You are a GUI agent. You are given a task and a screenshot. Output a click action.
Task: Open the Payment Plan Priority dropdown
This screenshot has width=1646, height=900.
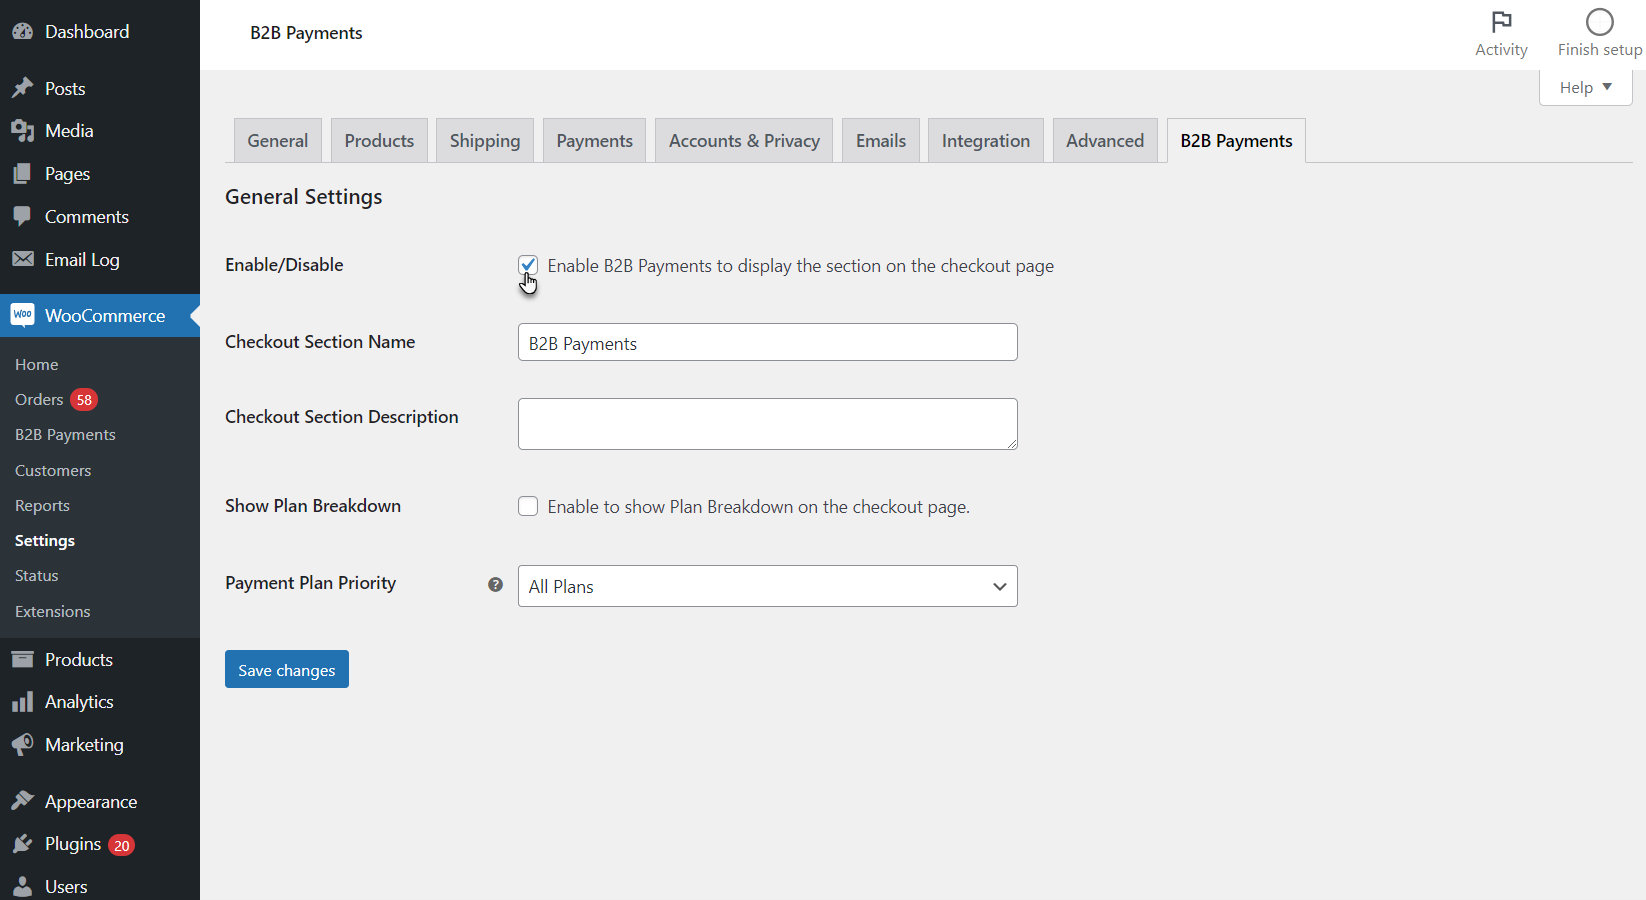pos(767,586)
